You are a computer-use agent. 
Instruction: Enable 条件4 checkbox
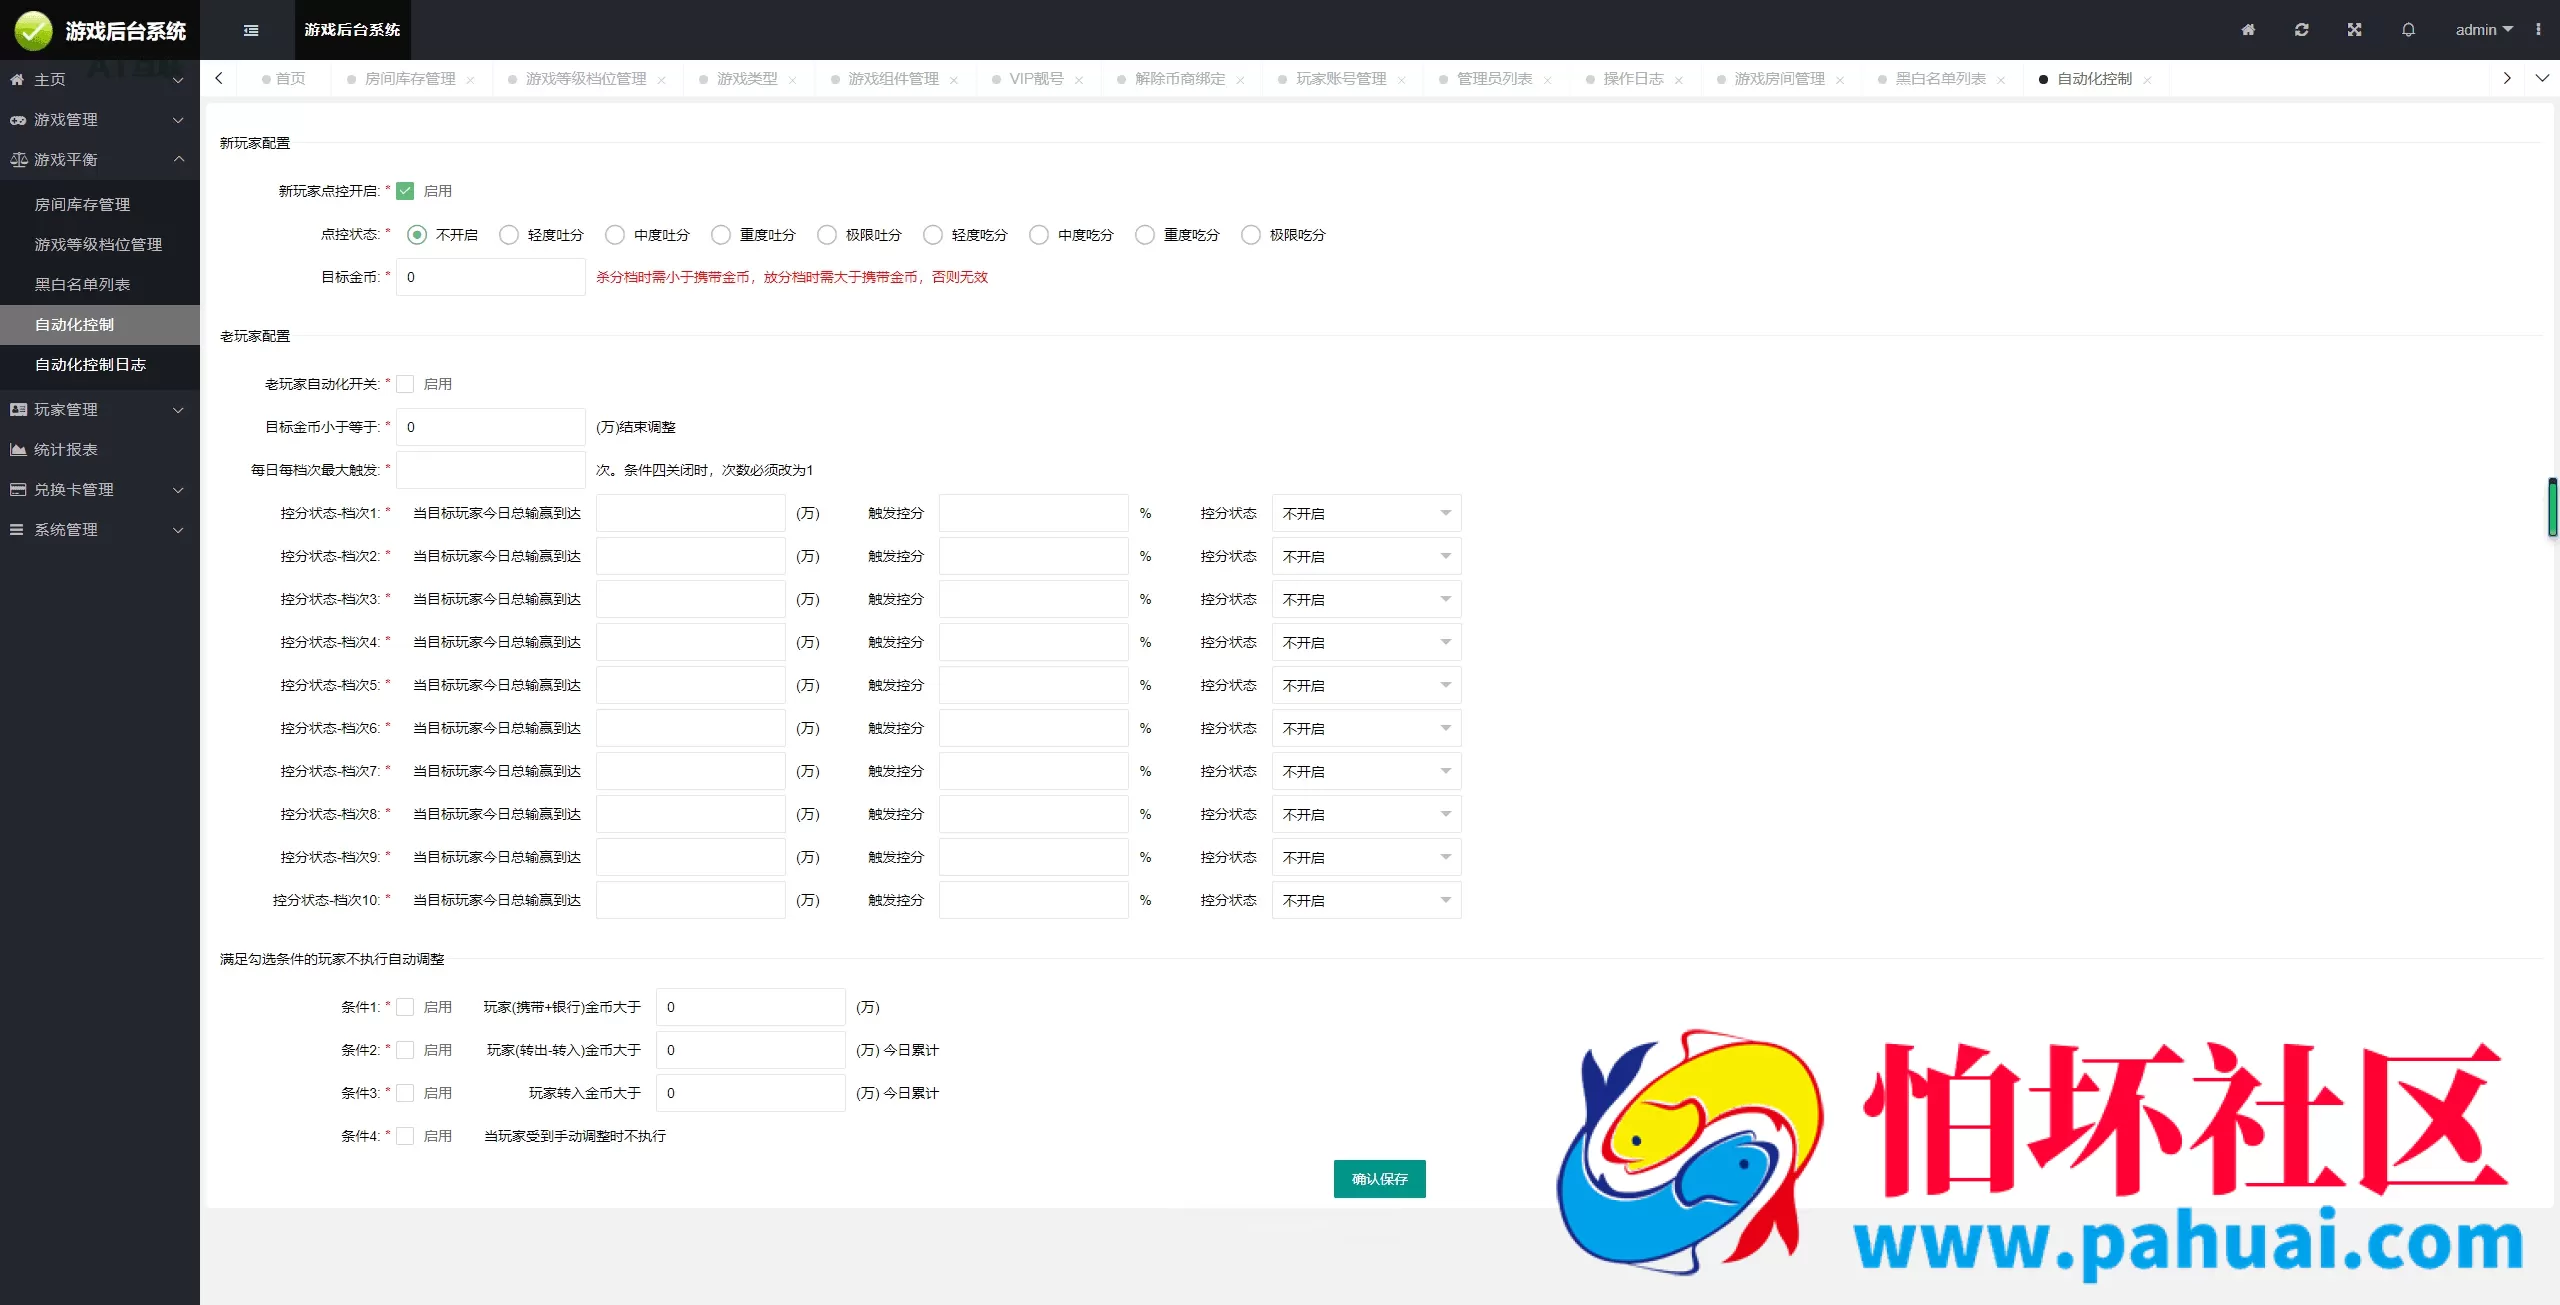(405, 1136)
